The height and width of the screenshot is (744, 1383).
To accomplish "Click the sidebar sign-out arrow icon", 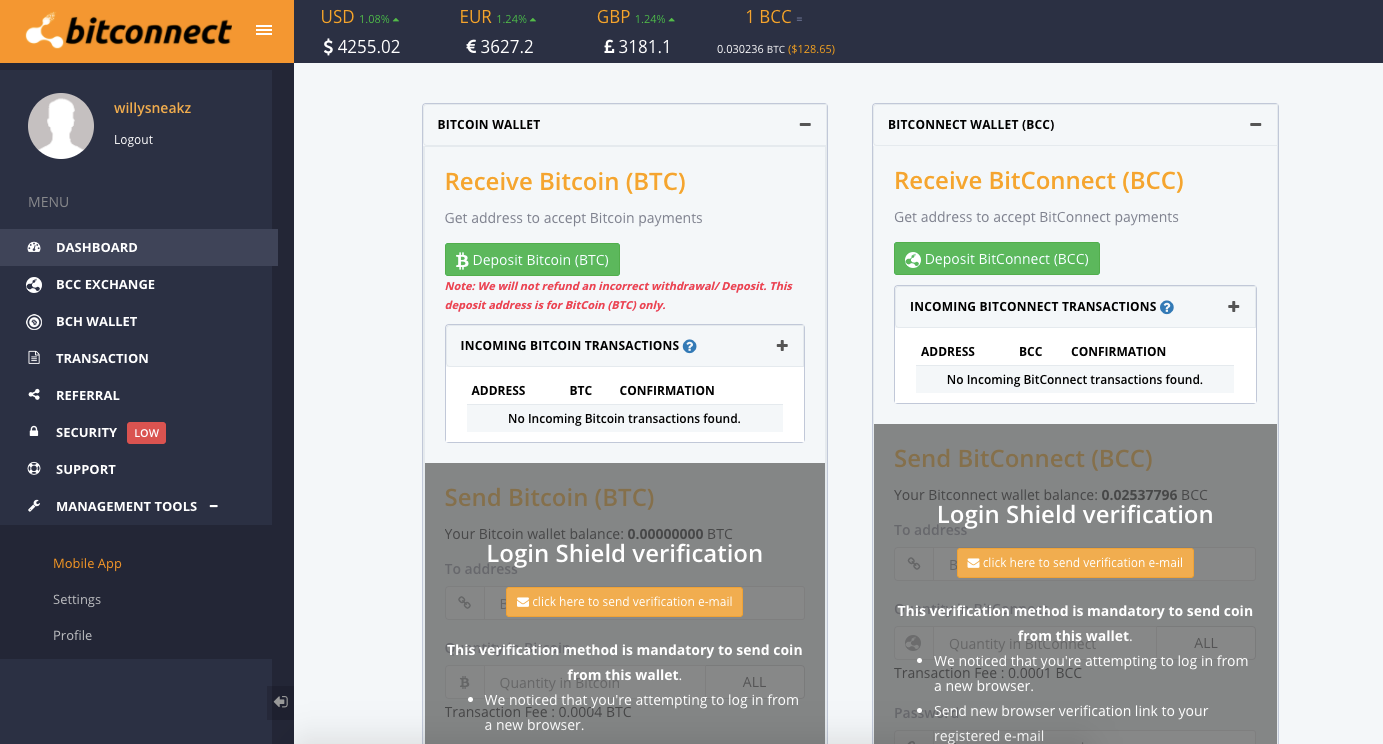I will tap(281, 702).
